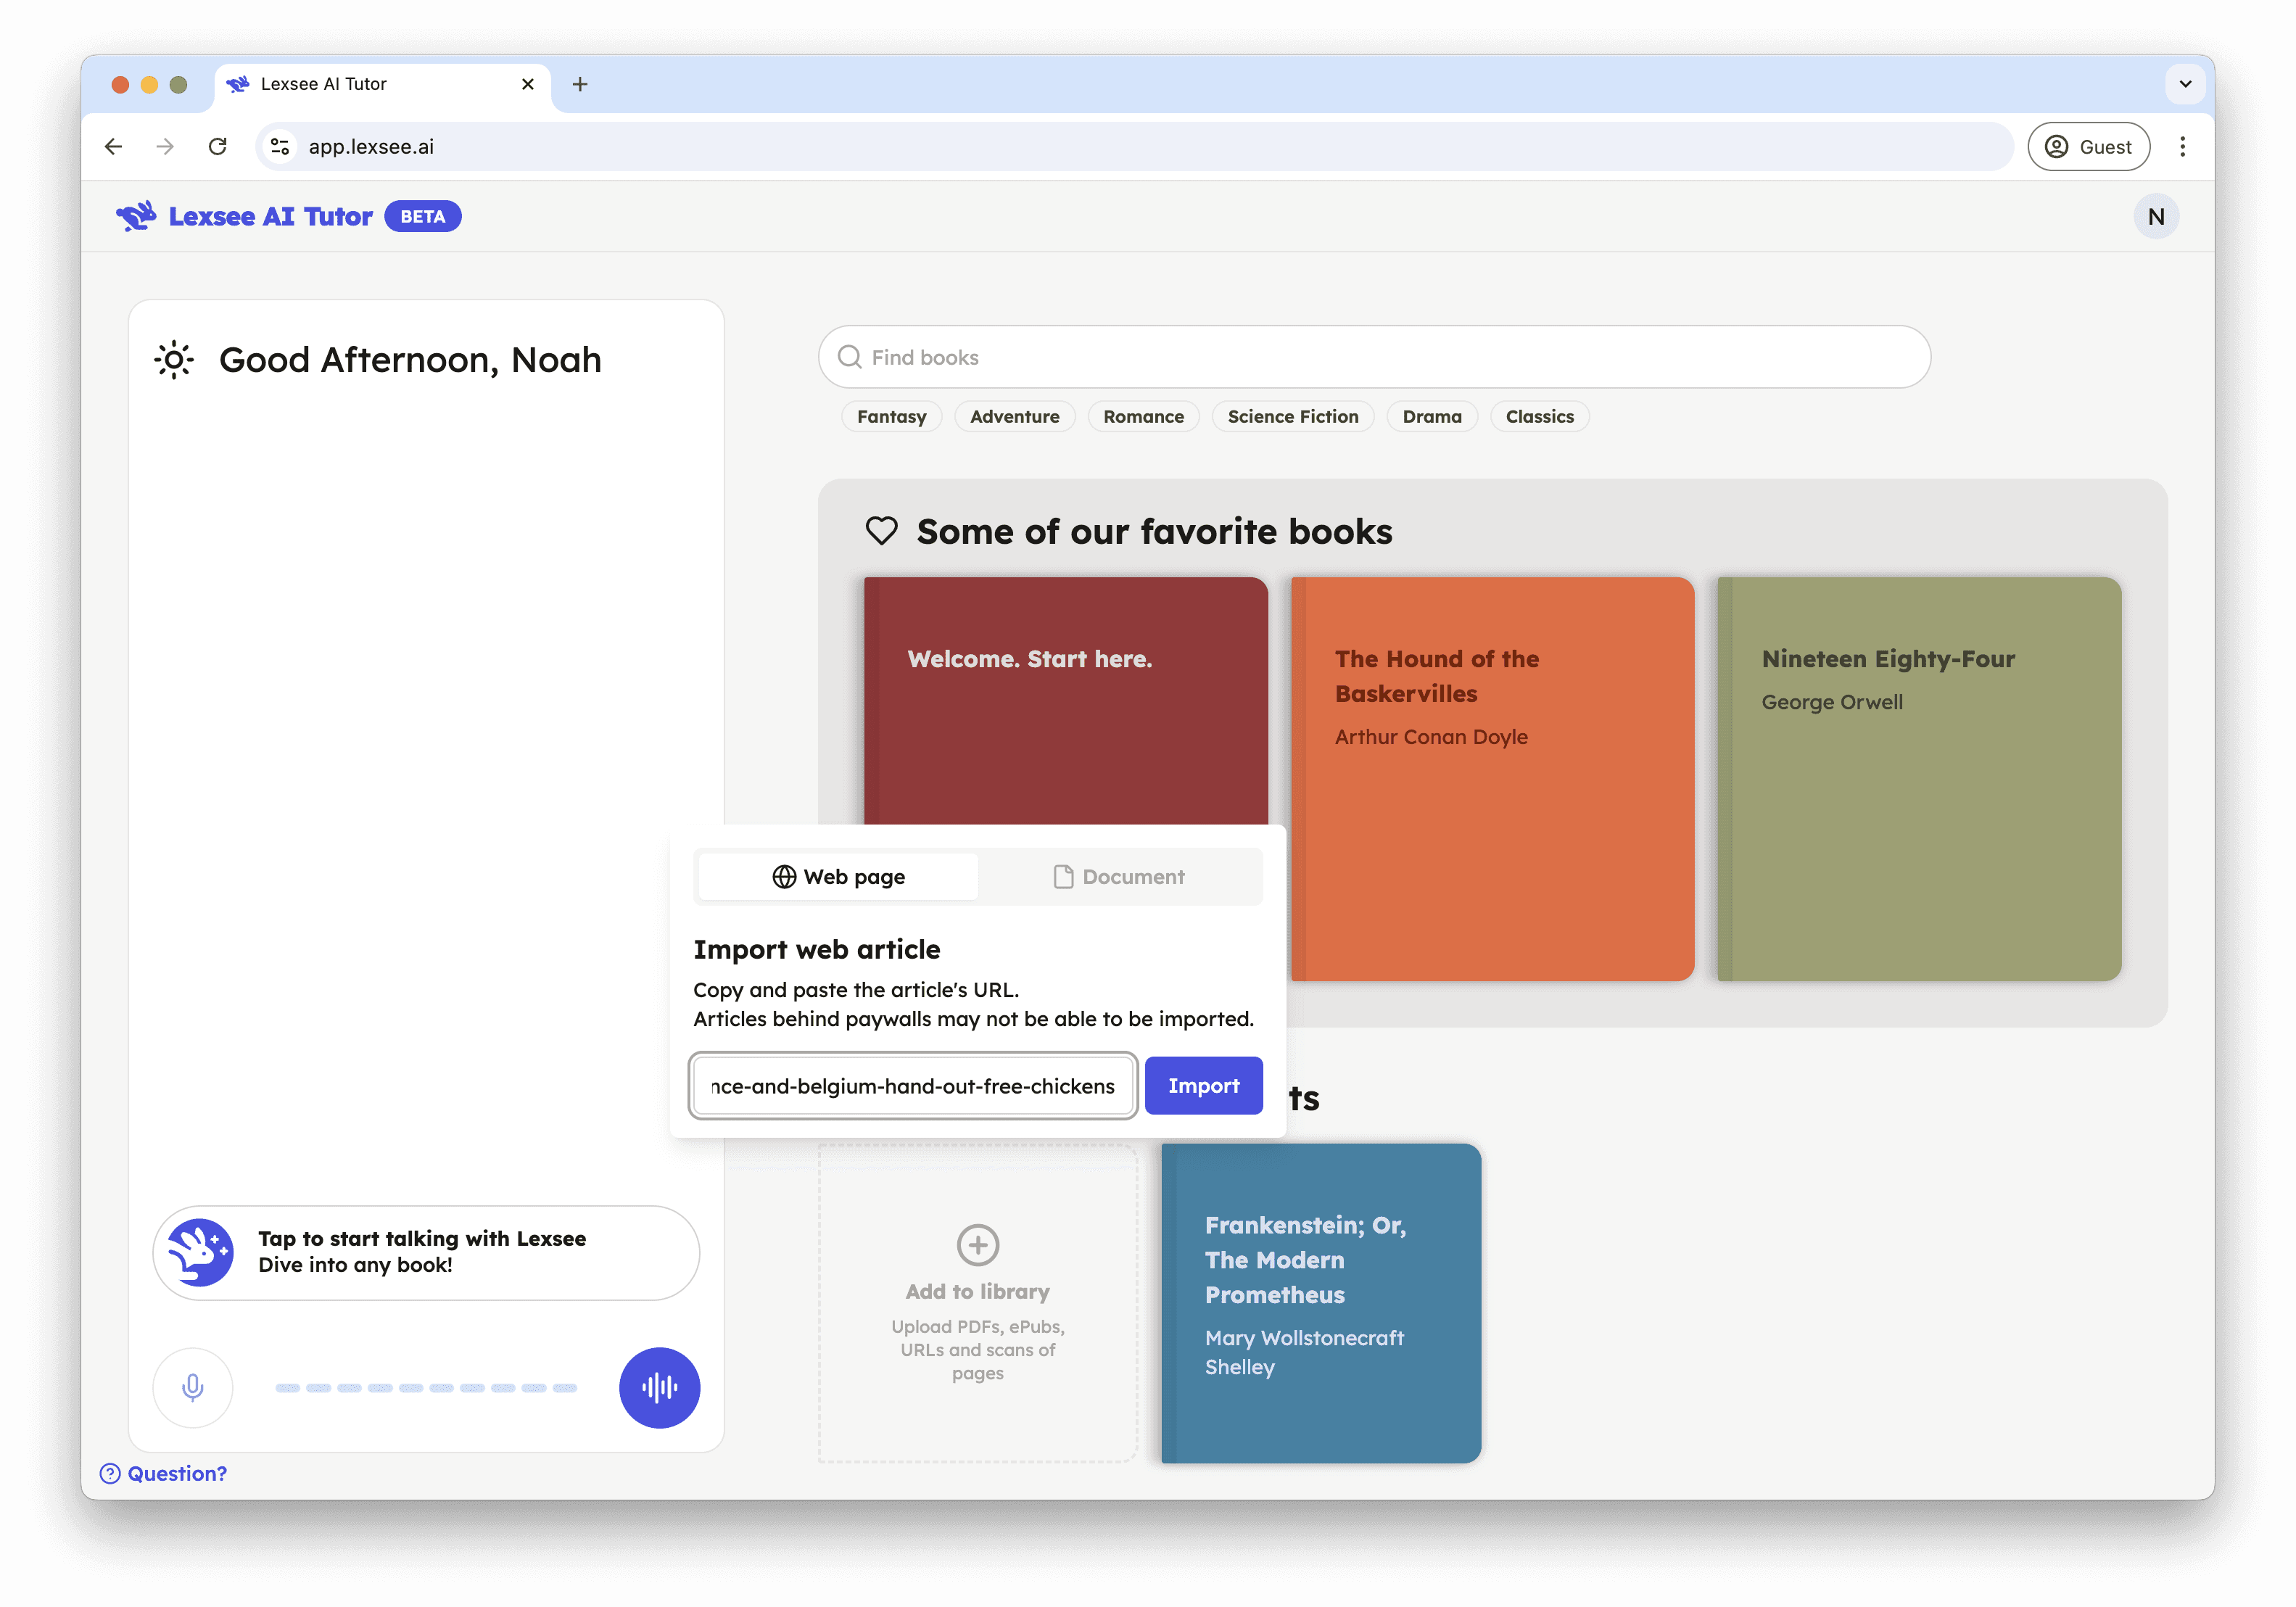2296x1607 pixels.
Task: Click the article URL input field
Action: 912,1085
